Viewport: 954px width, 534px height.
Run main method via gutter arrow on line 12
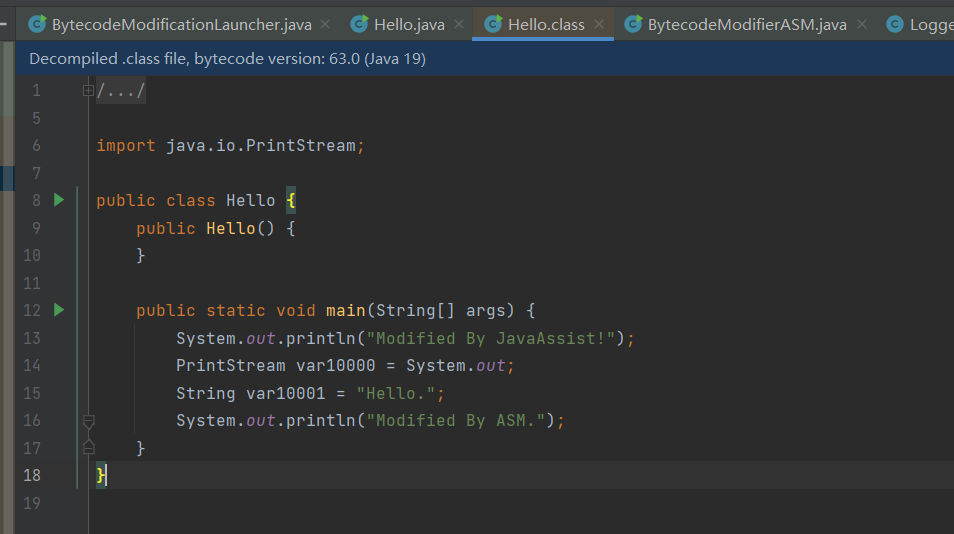pyautogui.click(x=59, y=310)
